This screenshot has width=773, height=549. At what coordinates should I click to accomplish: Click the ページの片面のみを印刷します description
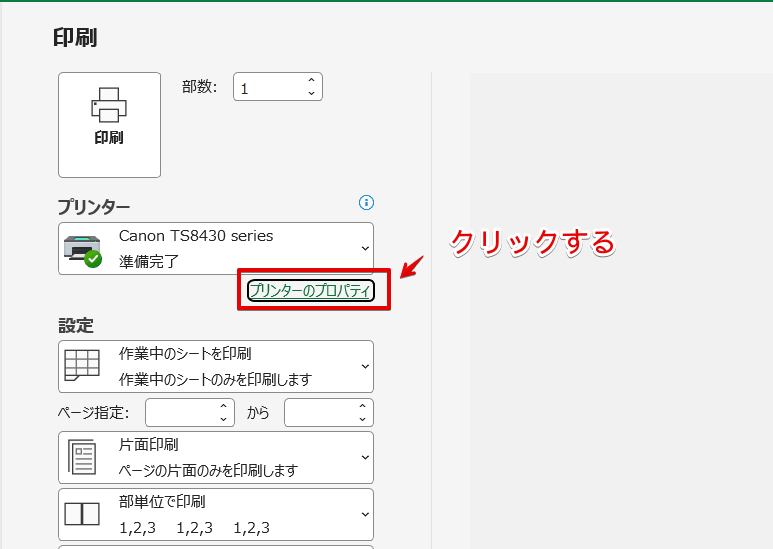[x=208, y=471]
